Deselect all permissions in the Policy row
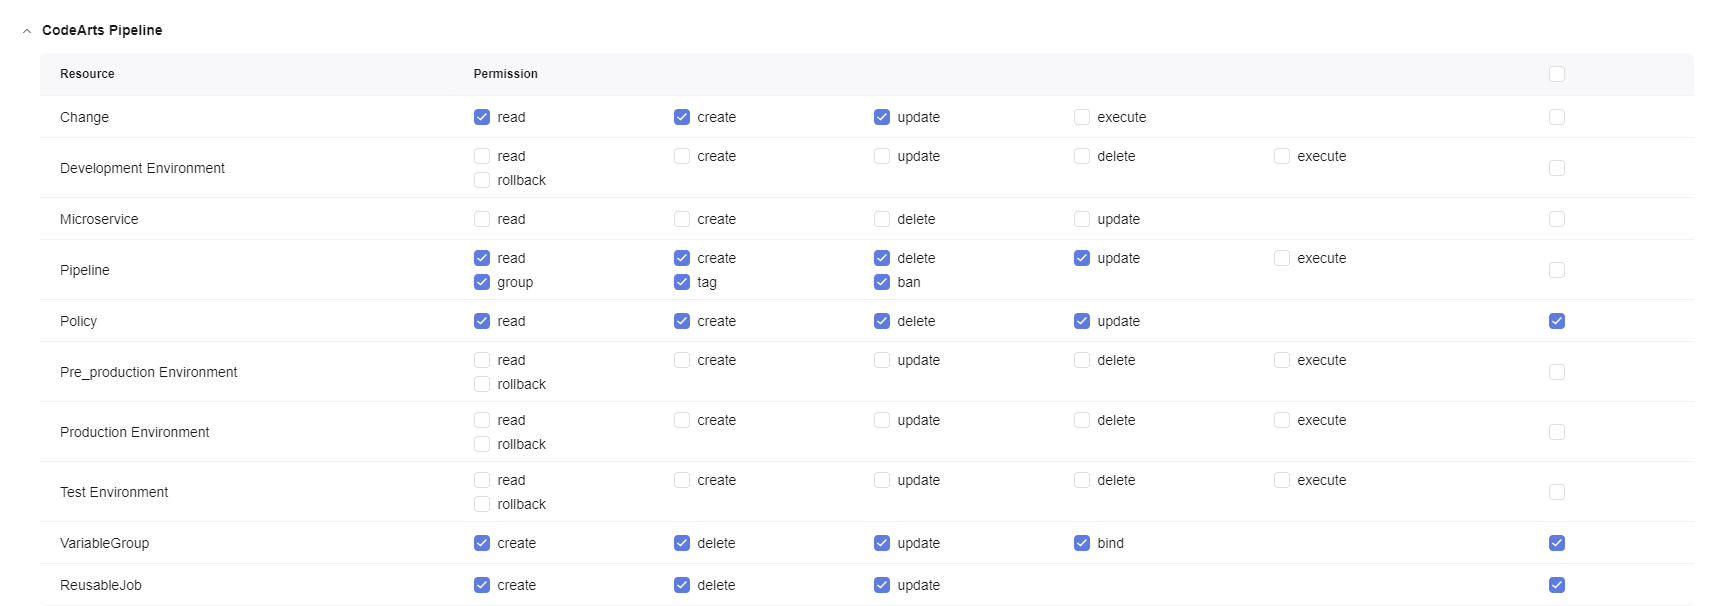 [1557, 321]
